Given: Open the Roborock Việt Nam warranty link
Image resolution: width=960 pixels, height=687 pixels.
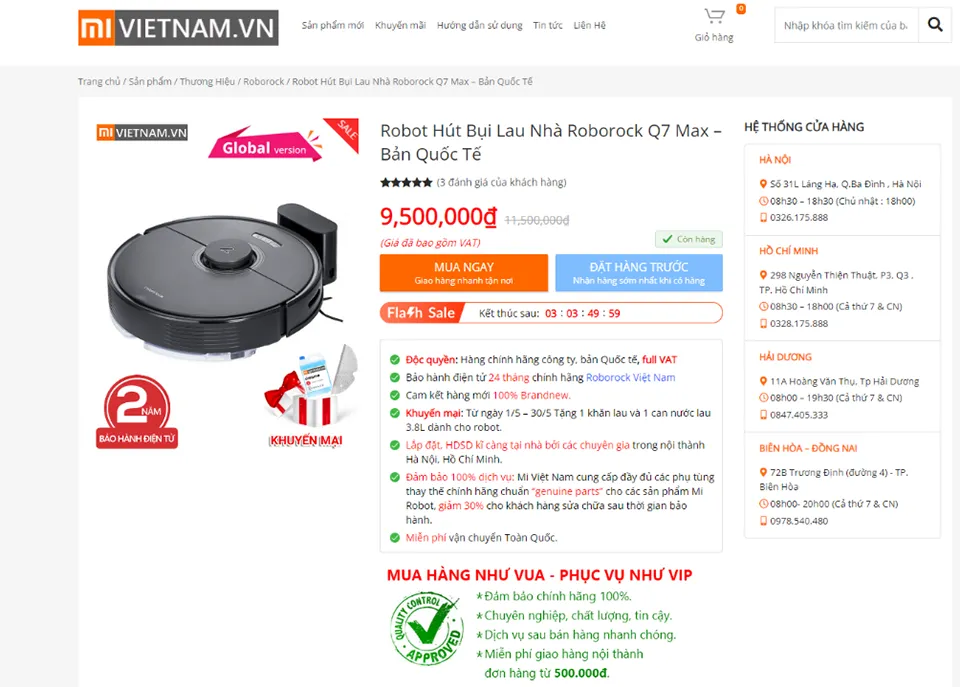Looking at the screenshot, I should point(631,377).
